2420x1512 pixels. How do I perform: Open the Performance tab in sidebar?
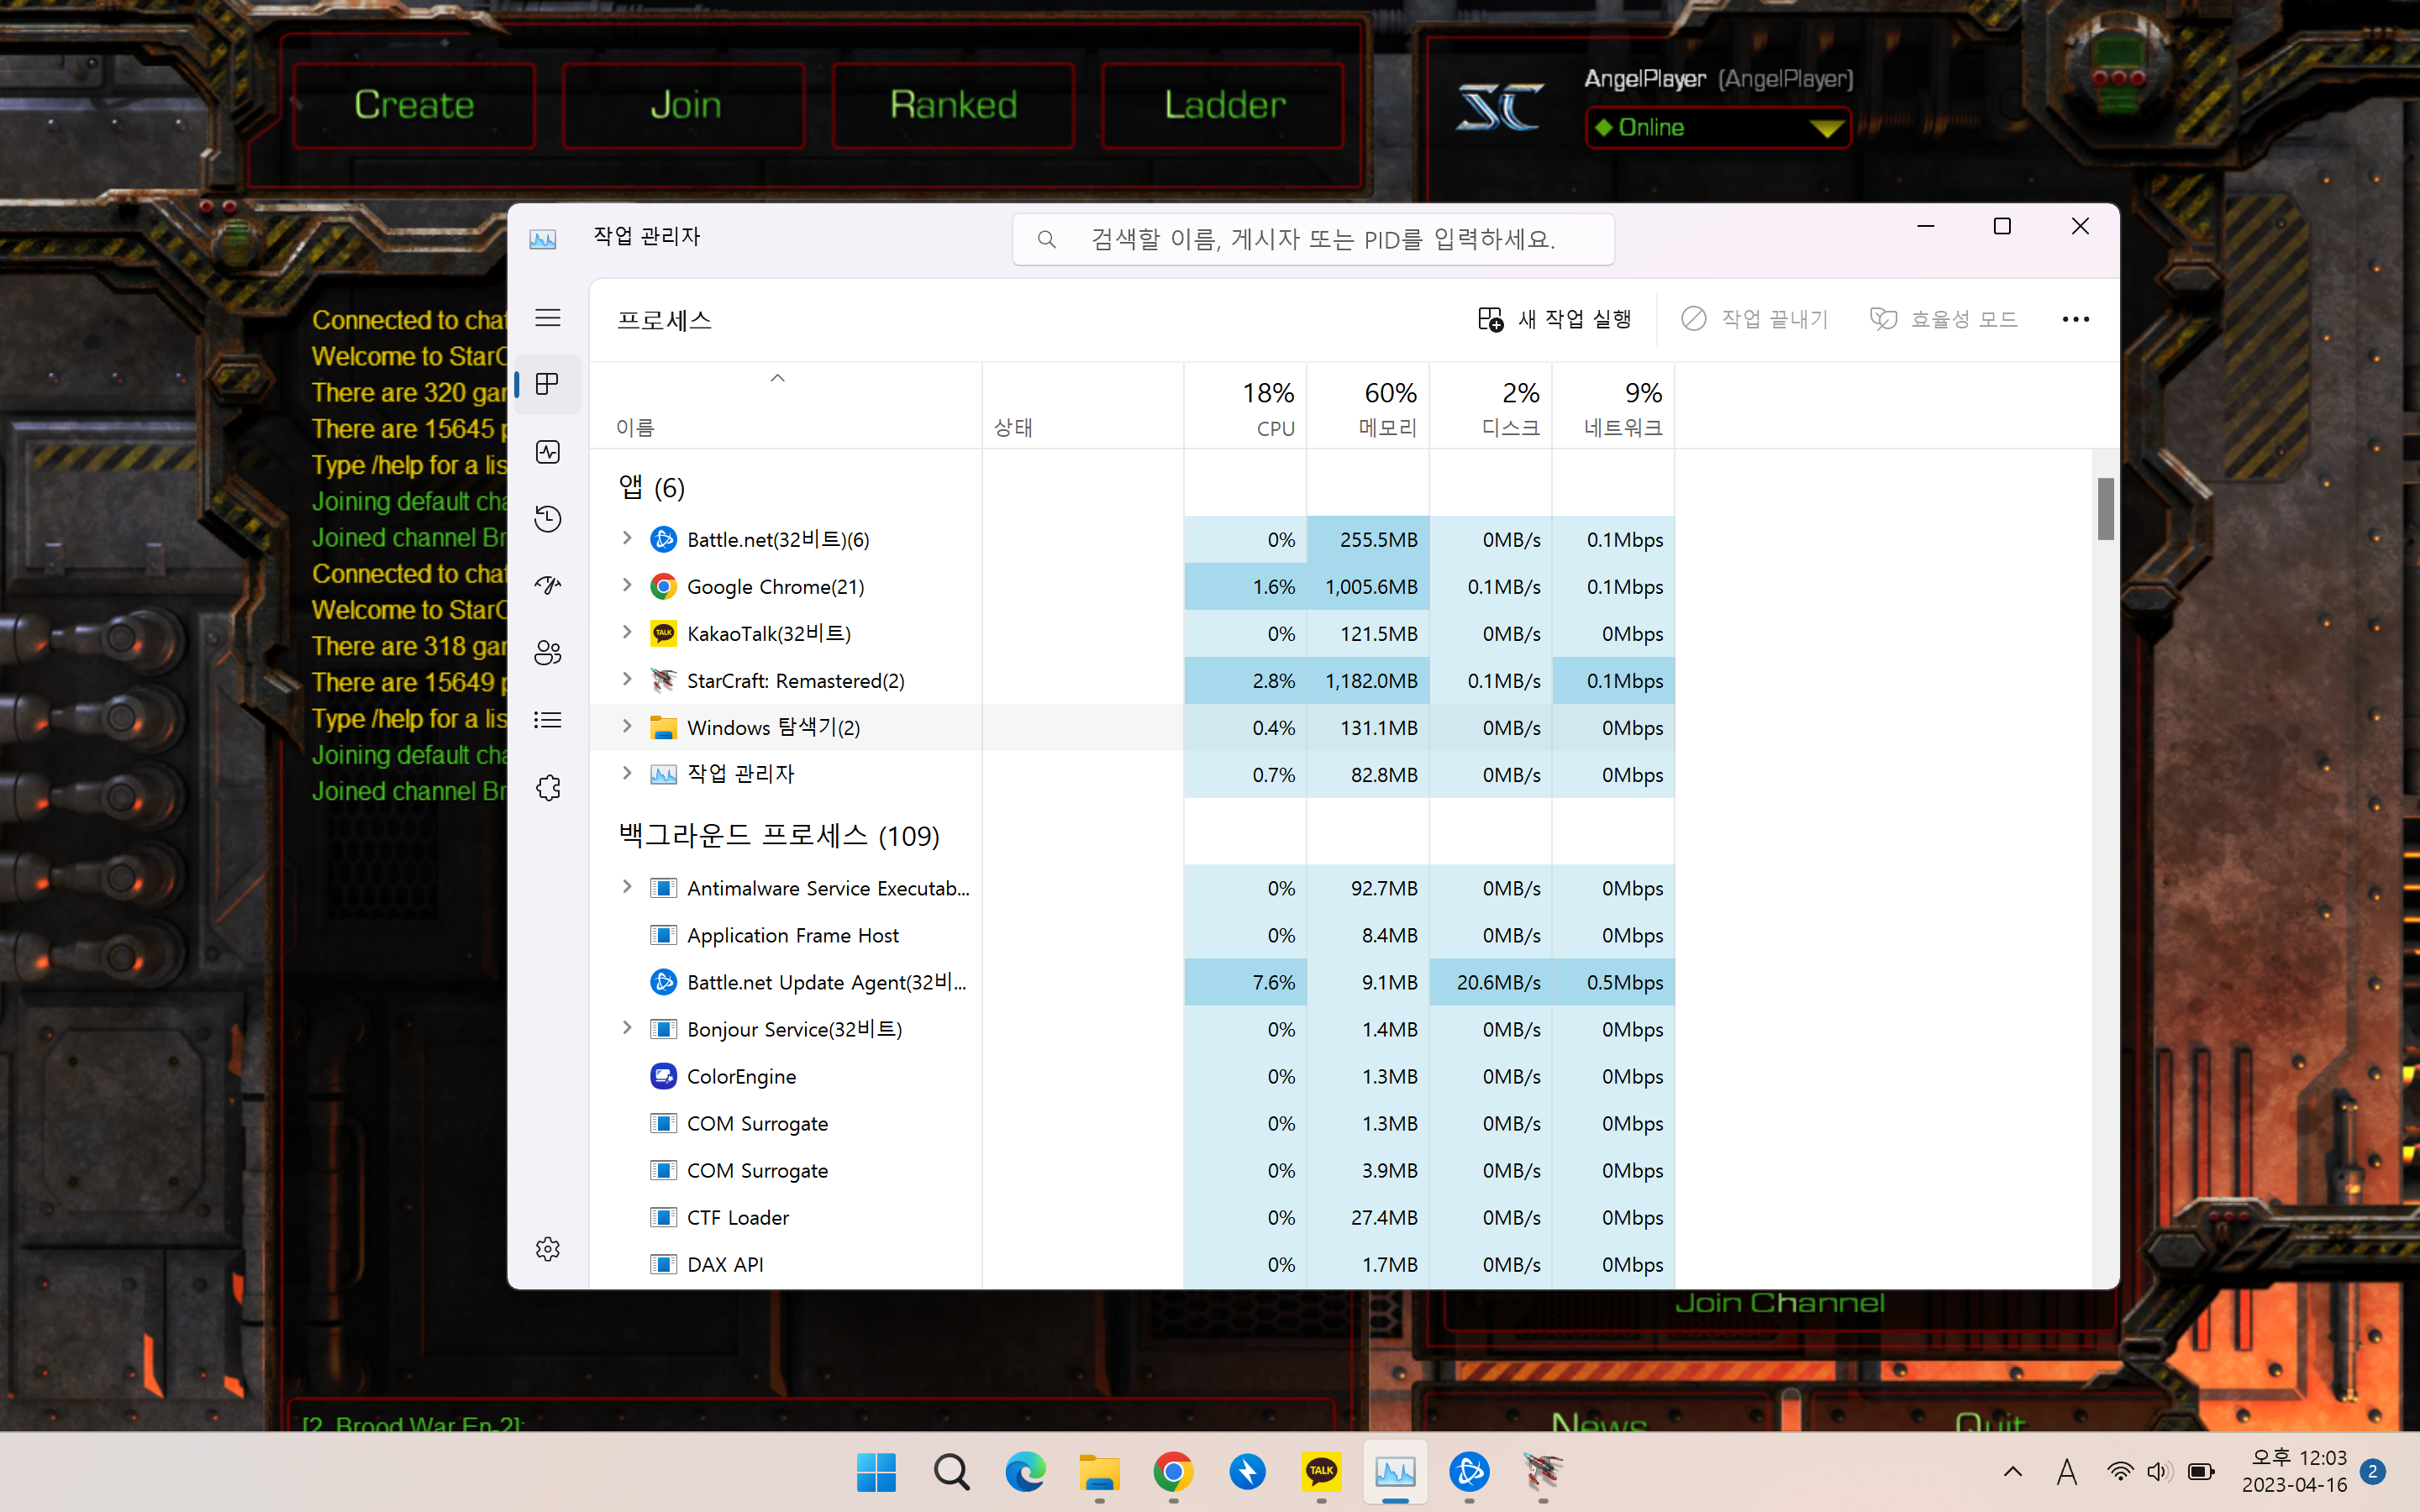pyautogui.click(x=547, y=452)
